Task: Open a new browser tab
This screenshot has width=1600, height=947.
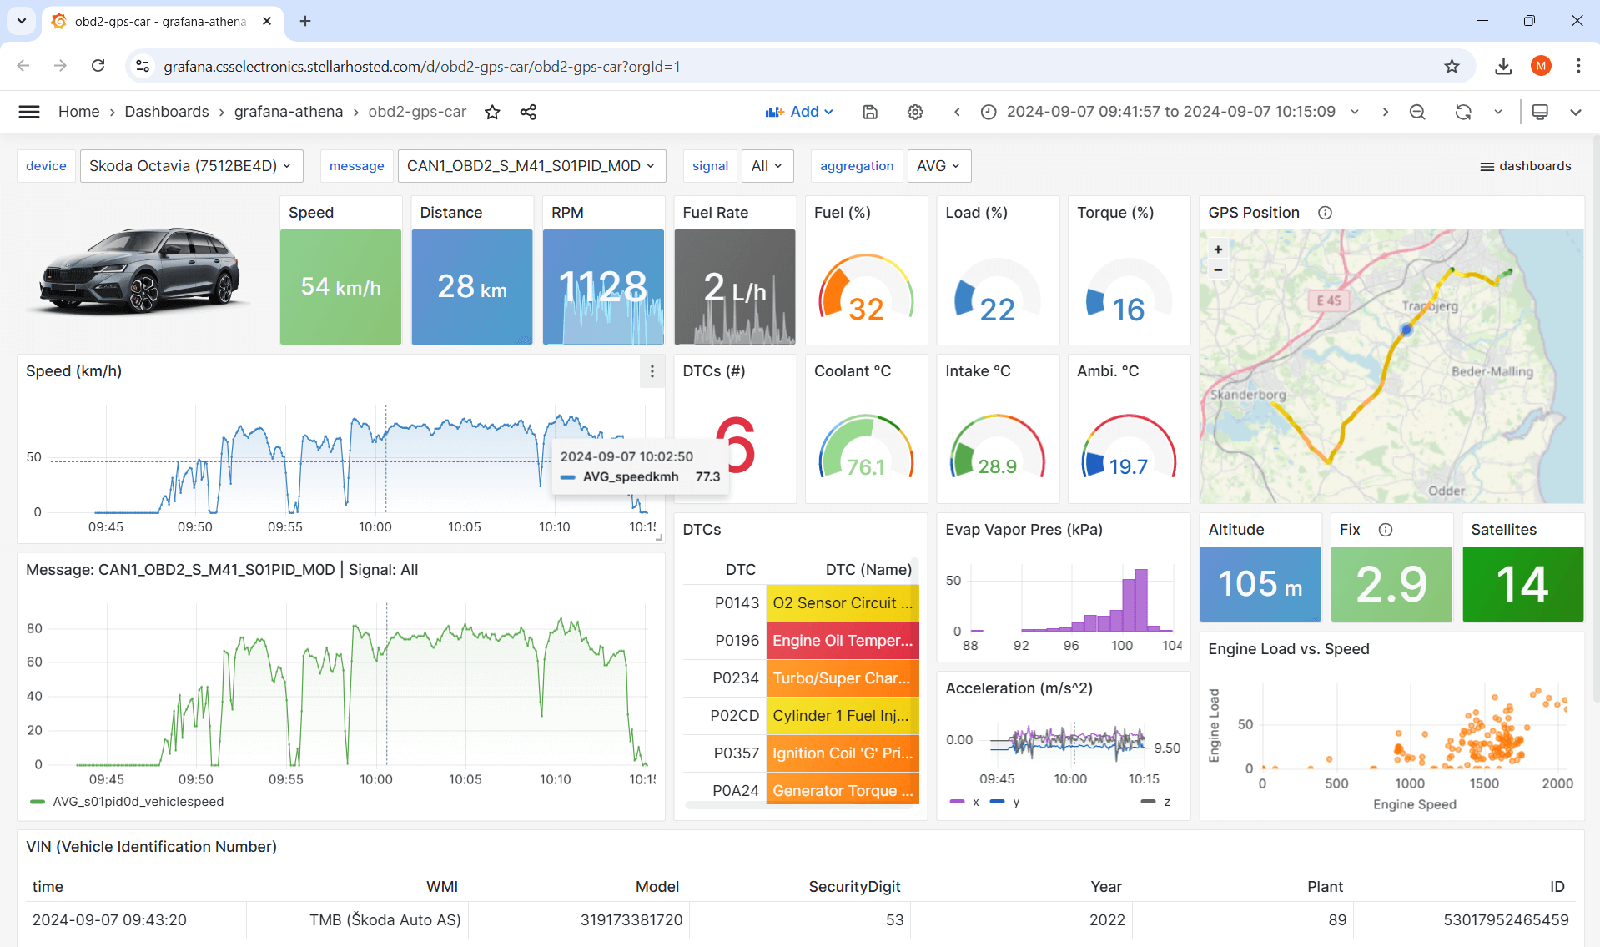Action: coord(305,21)
